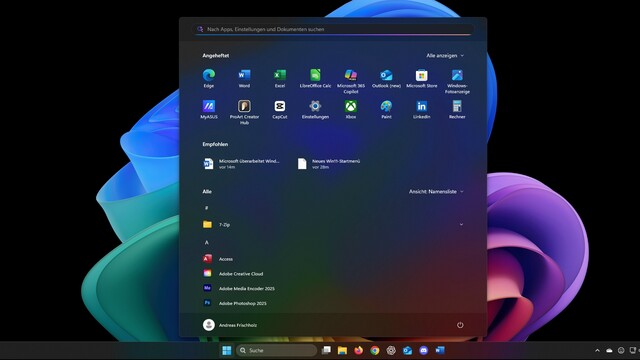This screenshot has height=360, width=640.
Task: Expand the 7-Zip folder chevron
Action: click(461, 224)
